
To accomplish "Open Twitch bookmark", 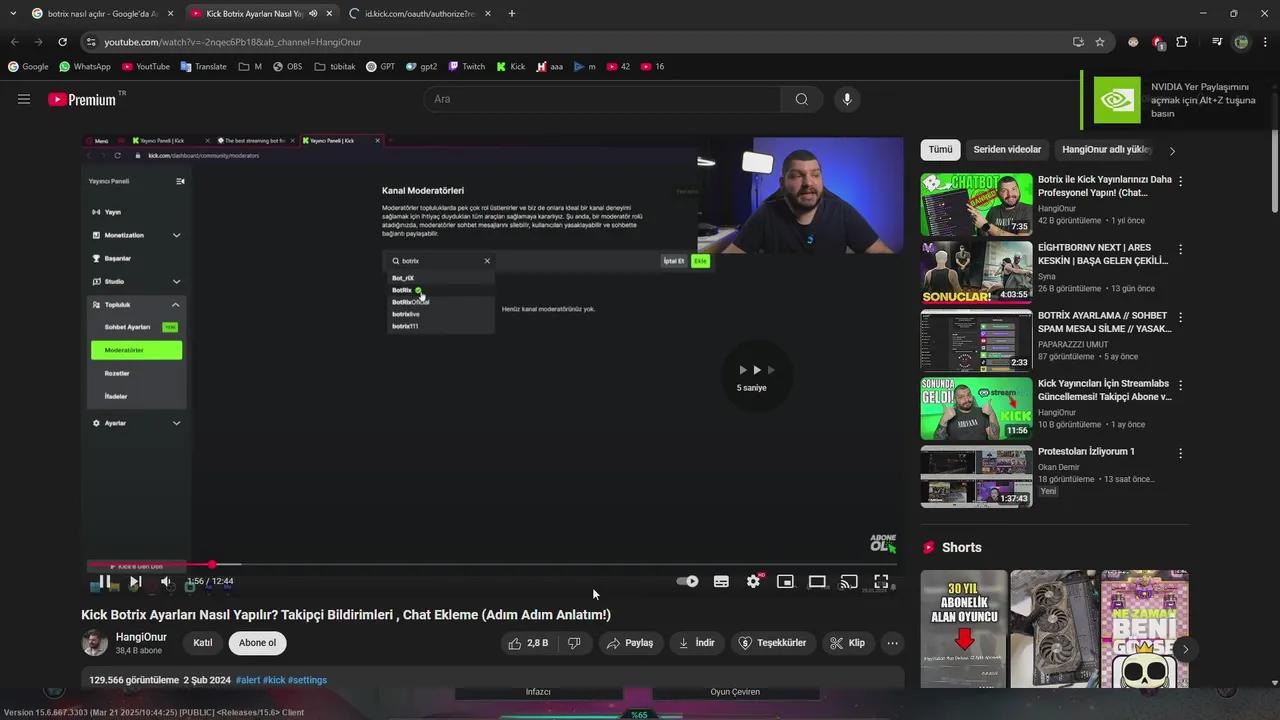I will point(466,67).
